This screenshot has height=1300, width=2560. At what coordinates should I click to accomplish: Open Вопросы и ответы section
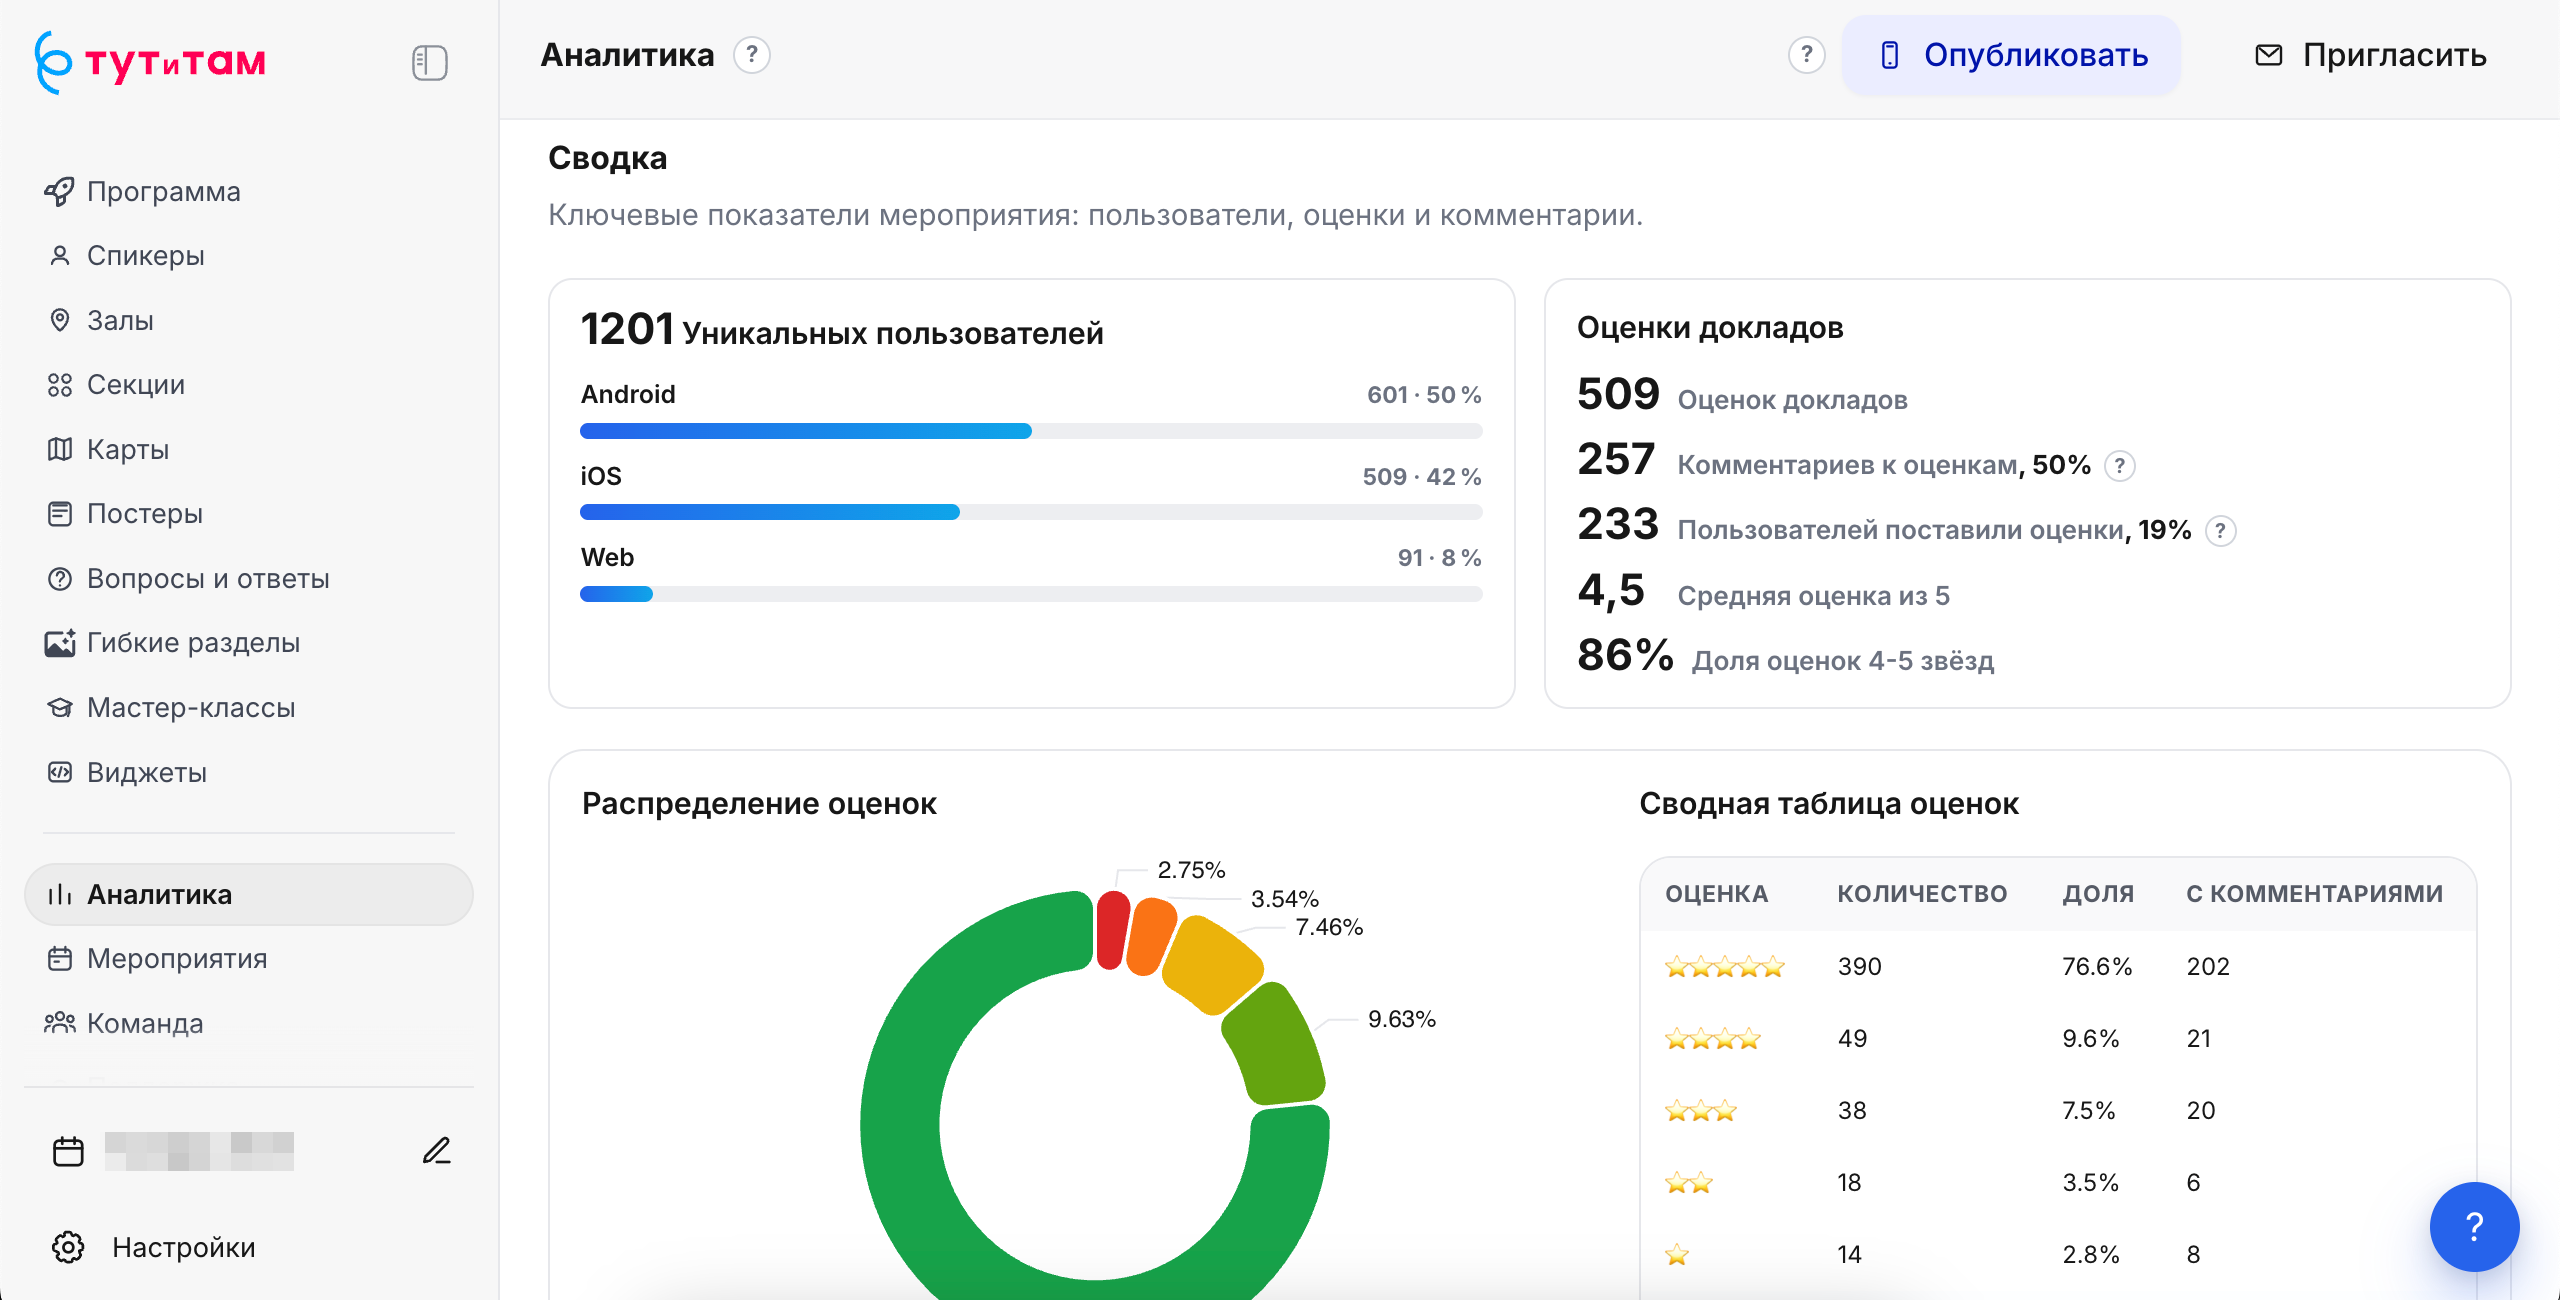[248, 579]
